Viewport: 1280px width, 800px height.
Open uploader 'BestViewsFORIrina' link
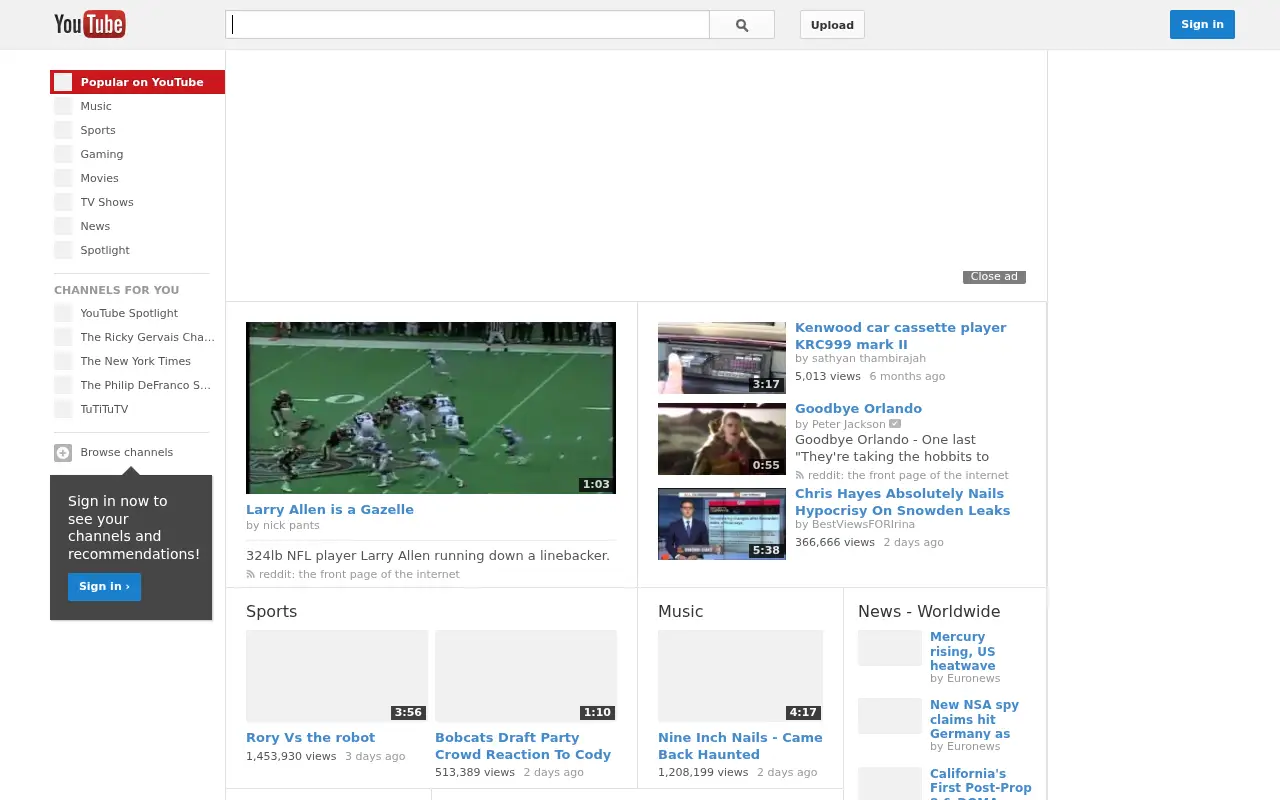(863, 525)
